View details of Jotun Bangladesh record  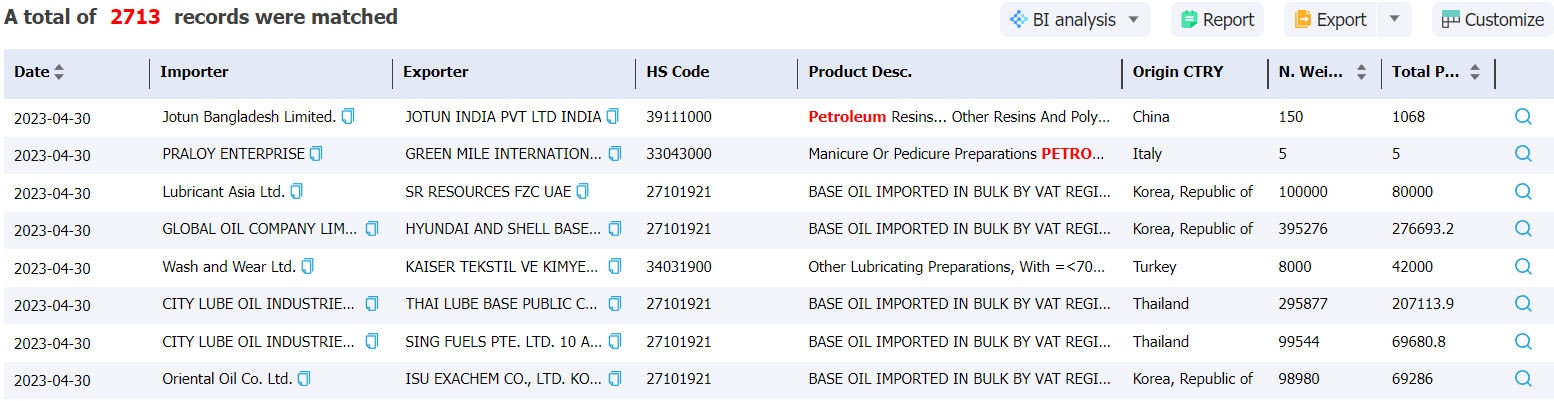[1523, 117]
